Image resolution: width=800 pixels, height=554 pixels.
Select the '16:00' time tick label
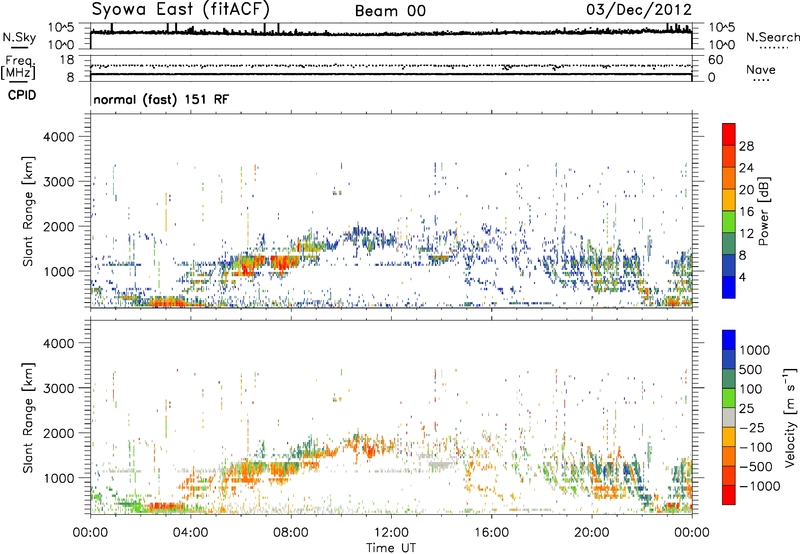(x=491, y=533)
